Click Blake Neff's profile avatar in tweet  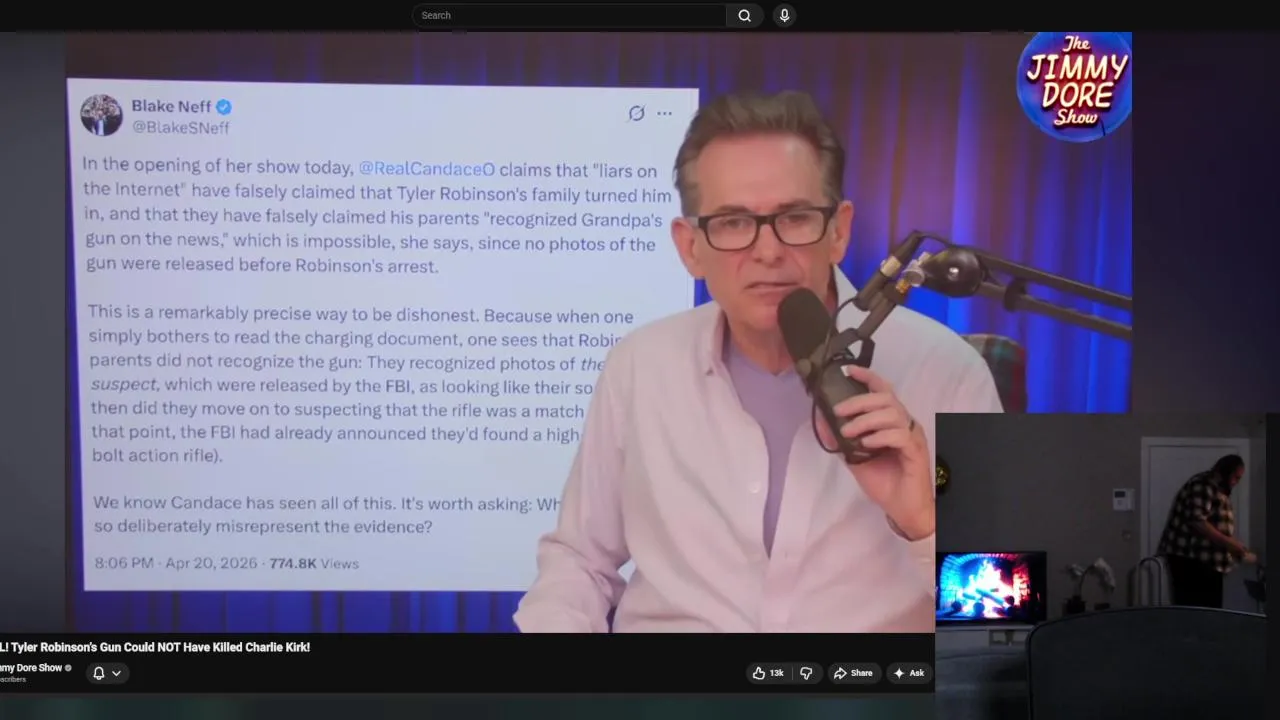coord(101,115)
